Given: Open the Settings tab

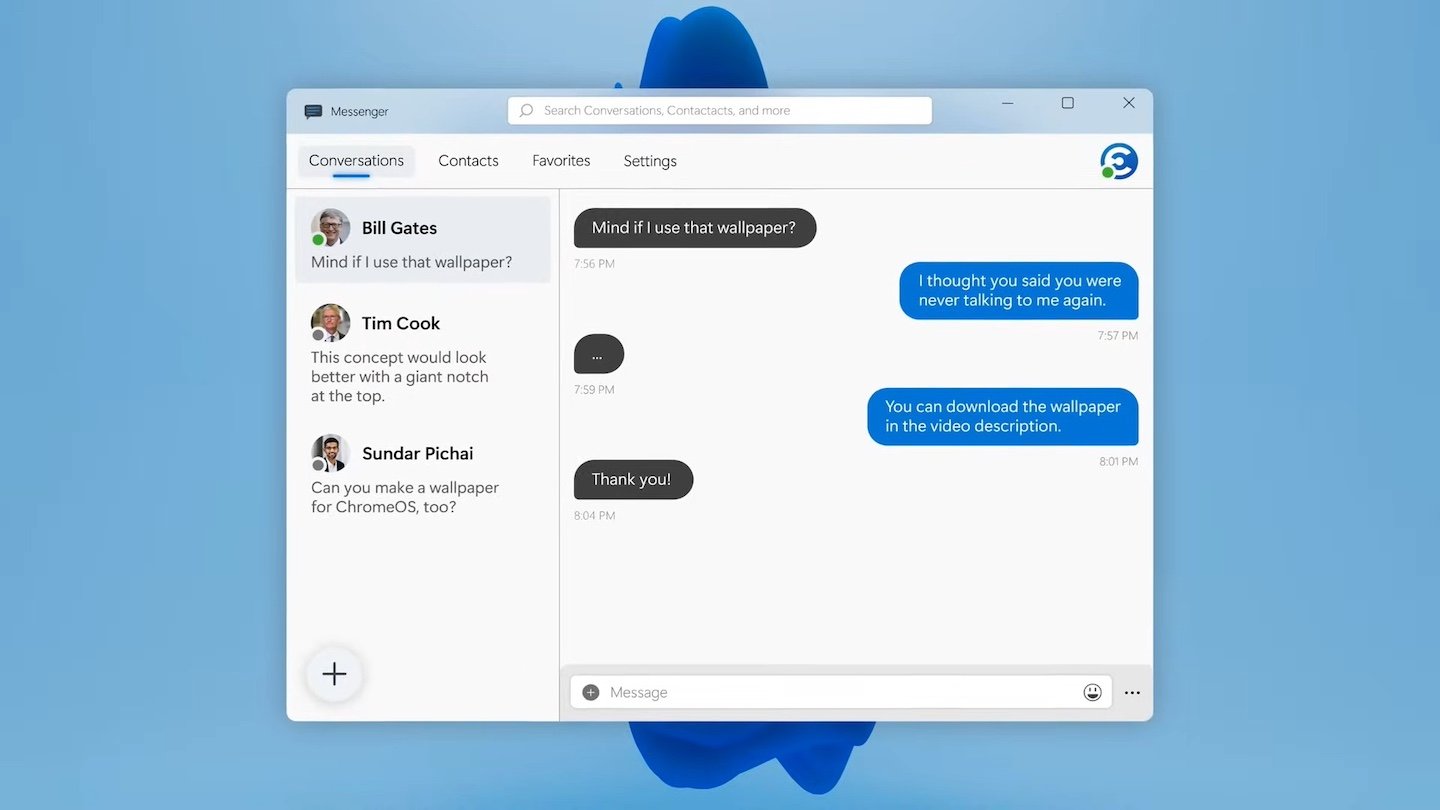Looking at the screenshot, I should 650,161.
